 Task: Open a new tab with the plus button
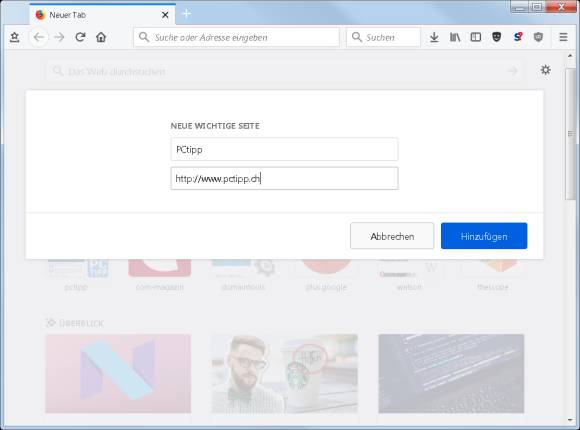(187, 14)
